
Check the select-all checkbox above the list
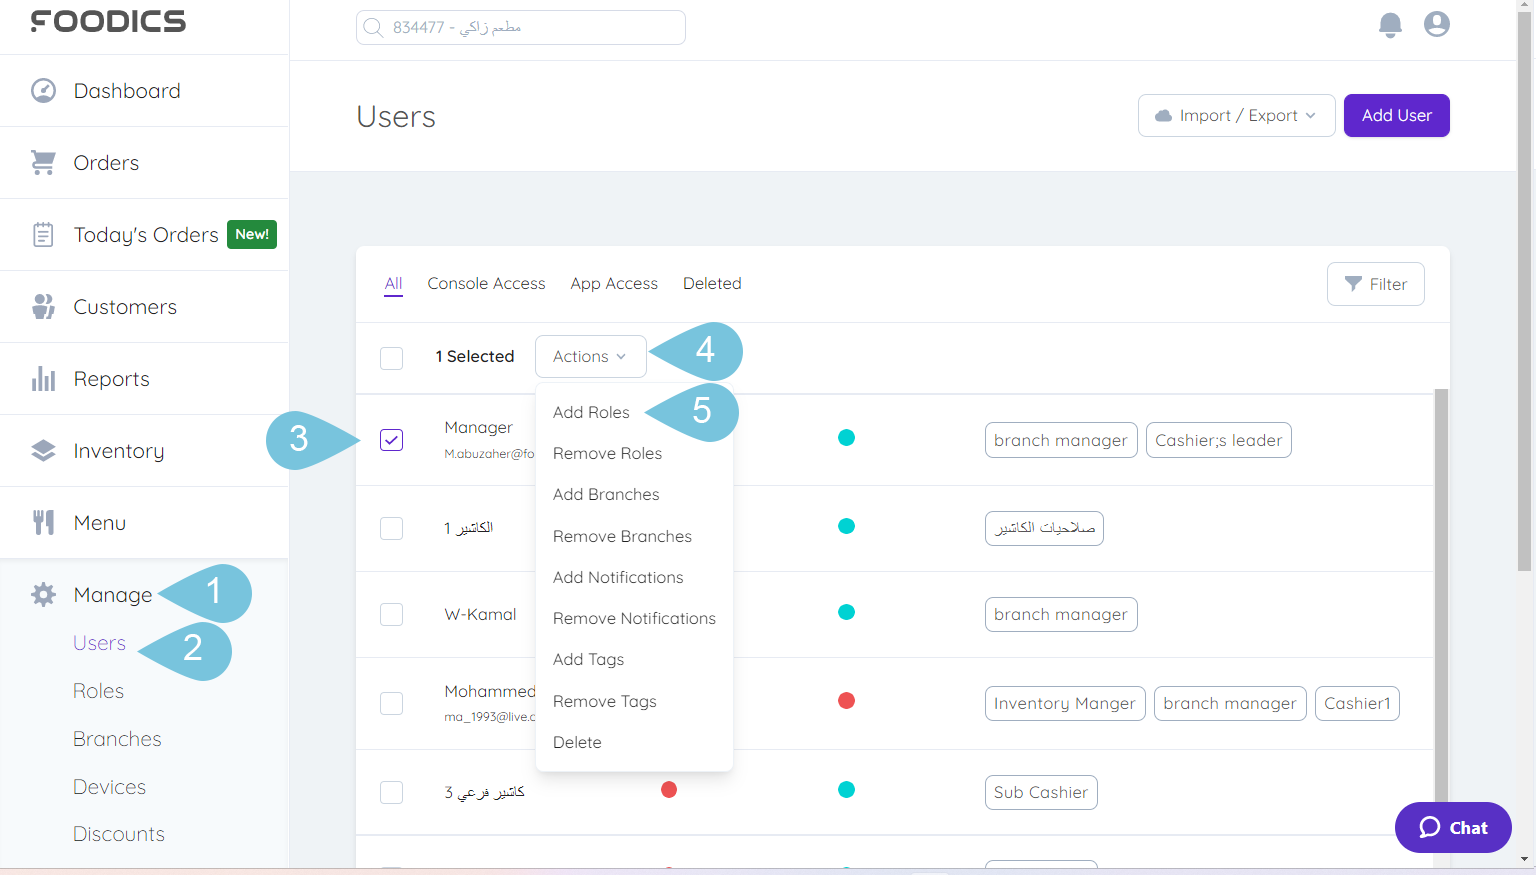pos(391,357)
